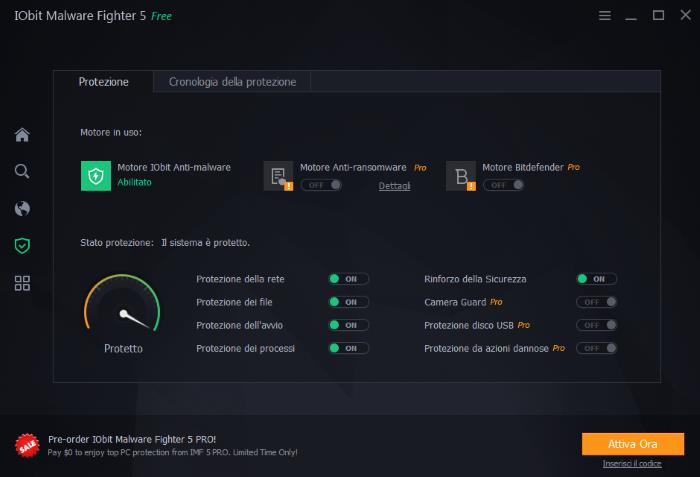Enable Camera Guard toggle
The height and width of the screenshot is (477, 700).
[596, 302]
